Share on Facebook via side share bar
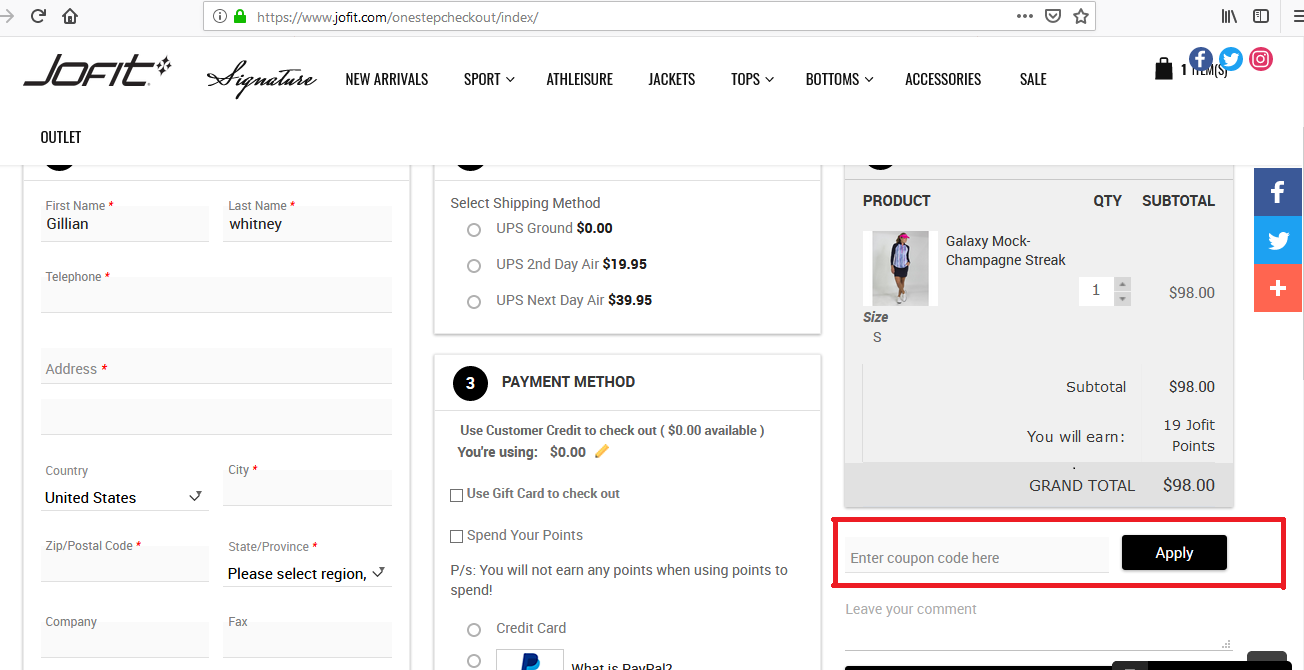 pos(1278,192)
